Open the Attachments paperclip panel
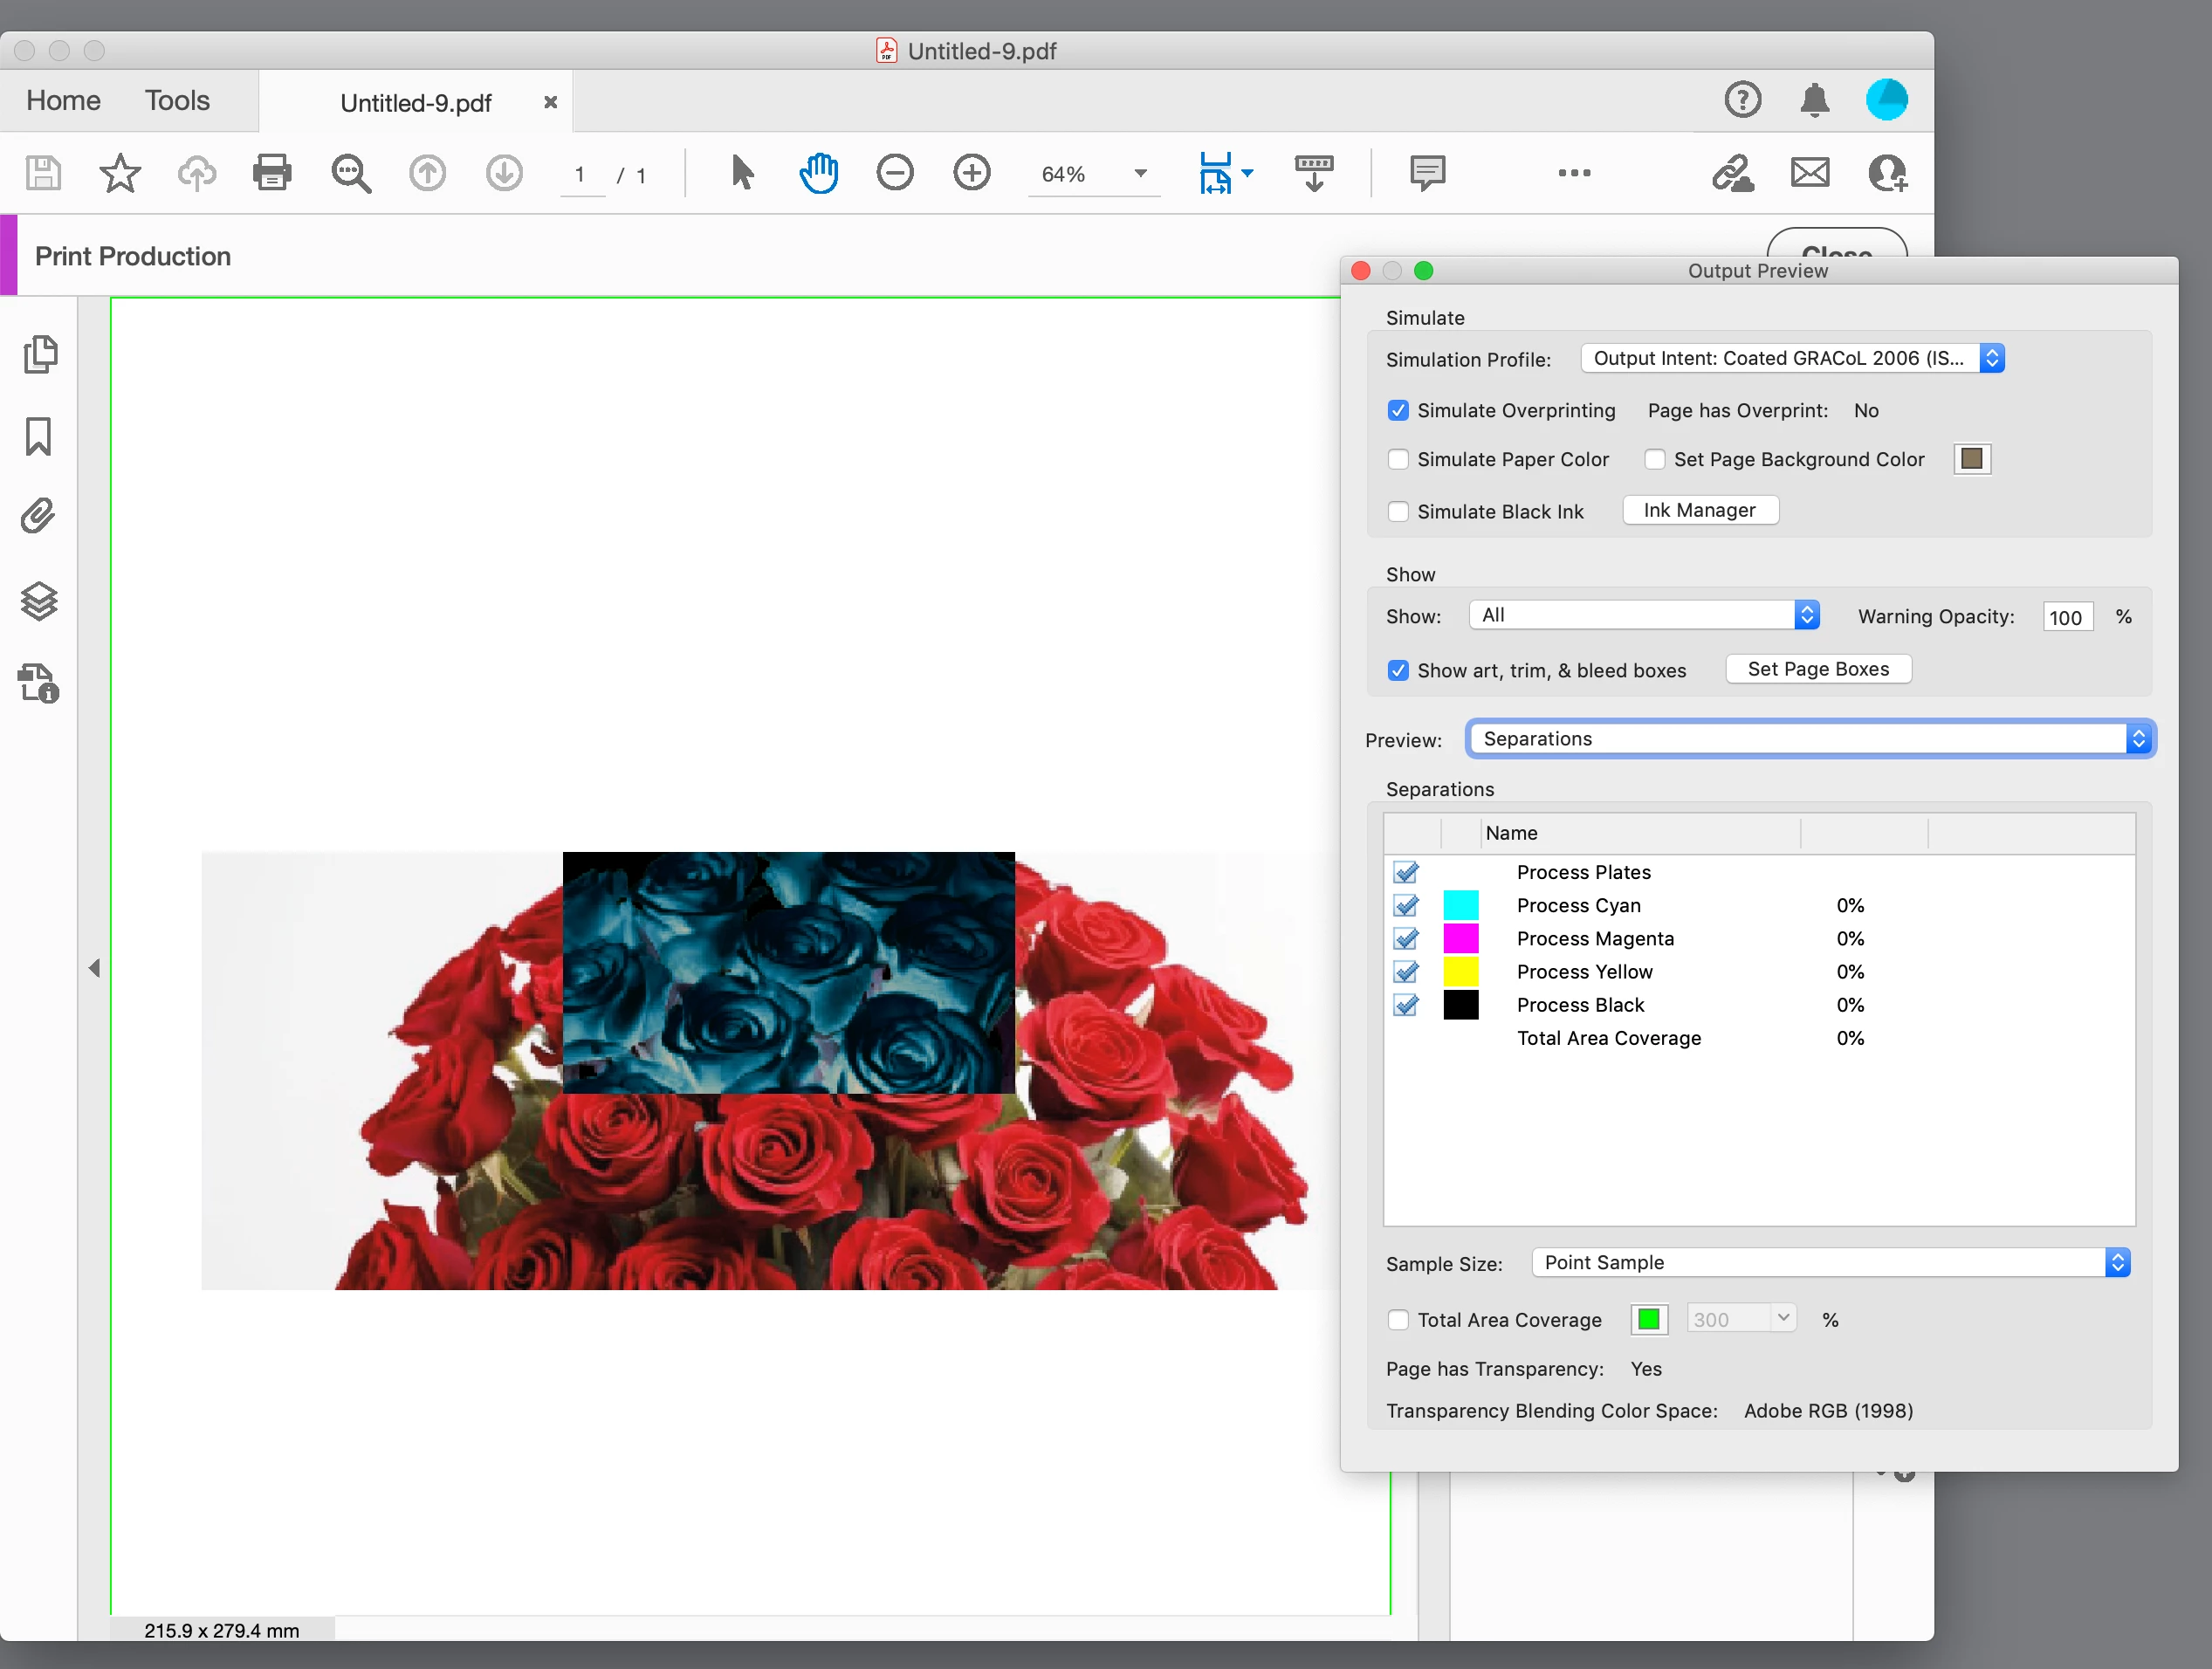Screen dimensions: 2212x1669 (39, 516)
